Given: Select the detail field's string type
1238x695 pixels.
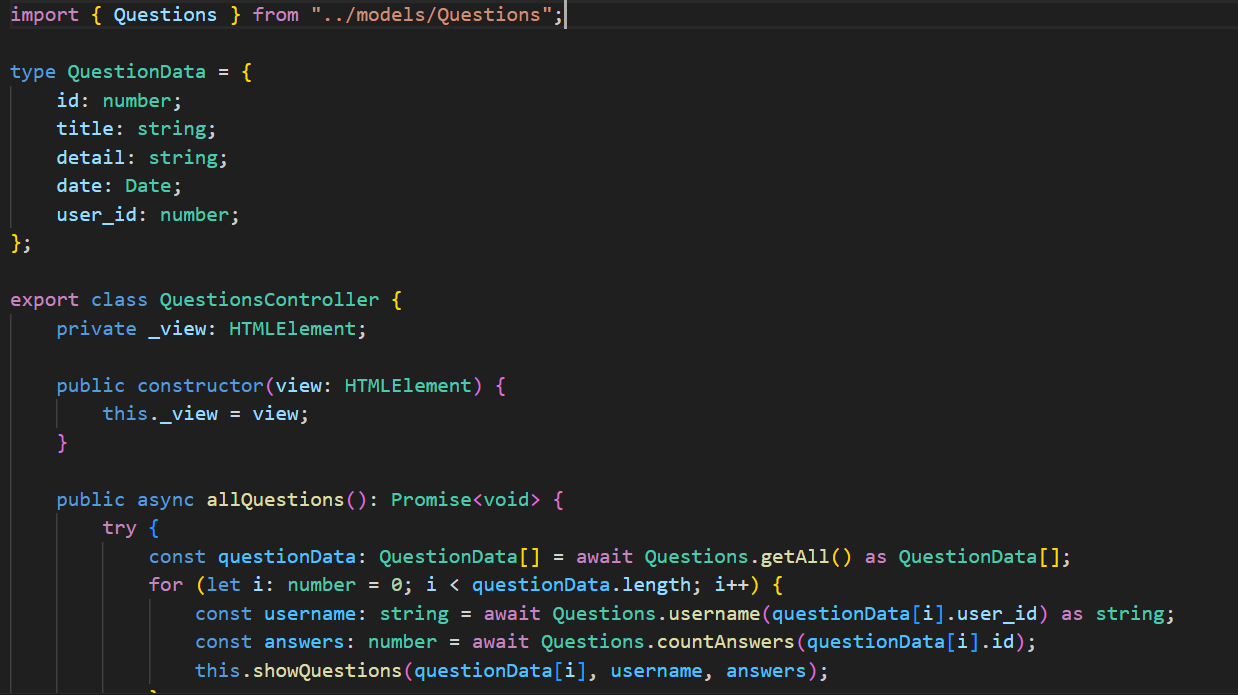Looking at the screenshot, I should [x=183, y=157].
